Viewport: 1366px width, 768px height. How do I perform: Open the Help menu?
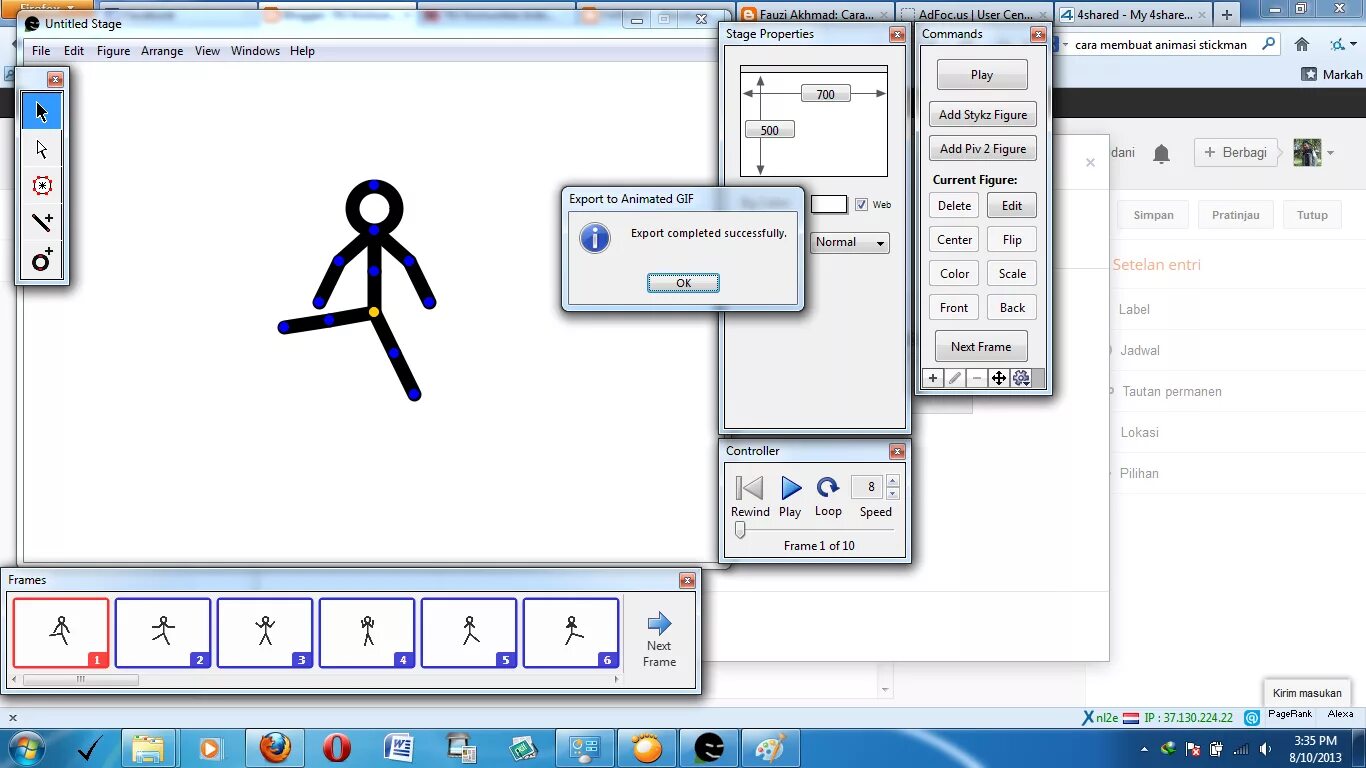(302, 51)
